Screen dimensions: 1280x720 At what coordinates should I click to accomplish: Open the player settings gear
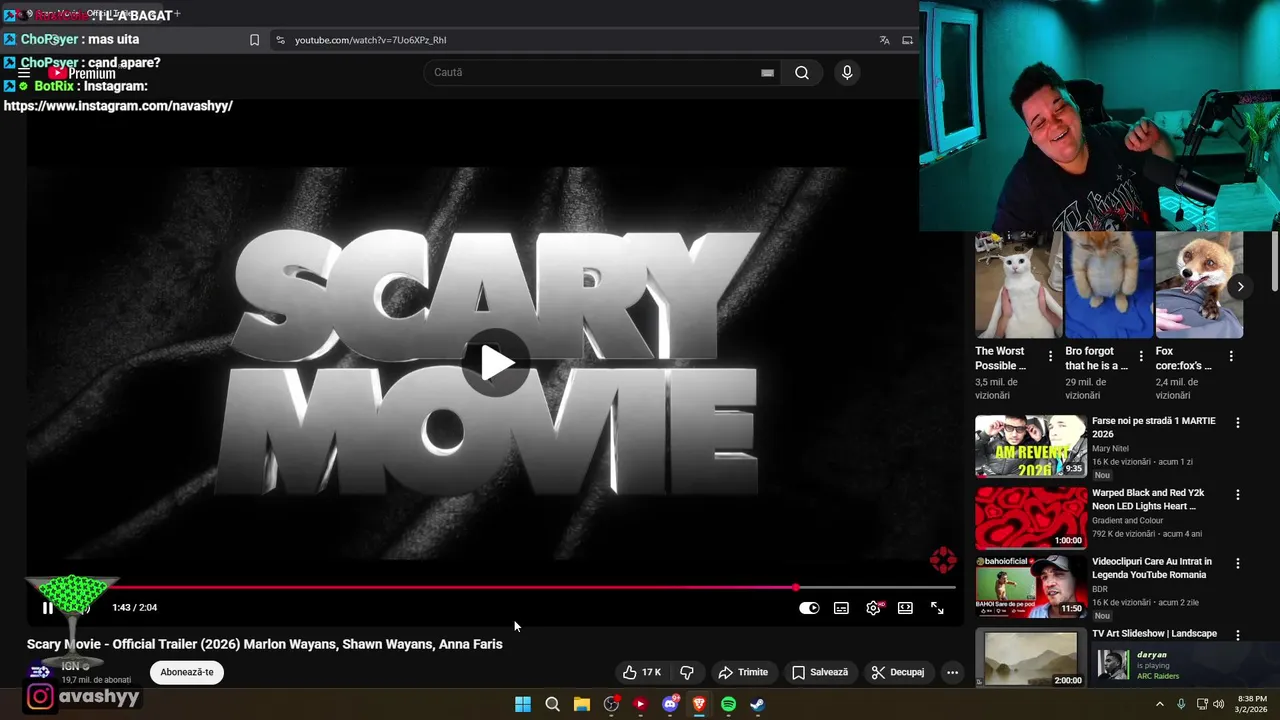tap(873, 608)
